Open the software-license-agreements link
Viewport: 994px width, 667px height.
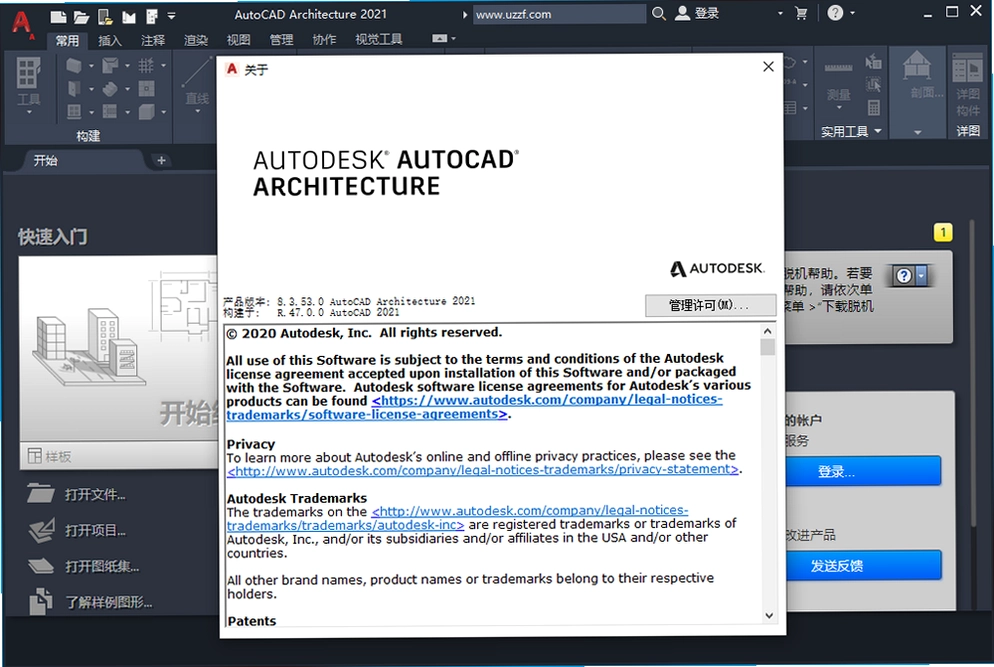474,407
